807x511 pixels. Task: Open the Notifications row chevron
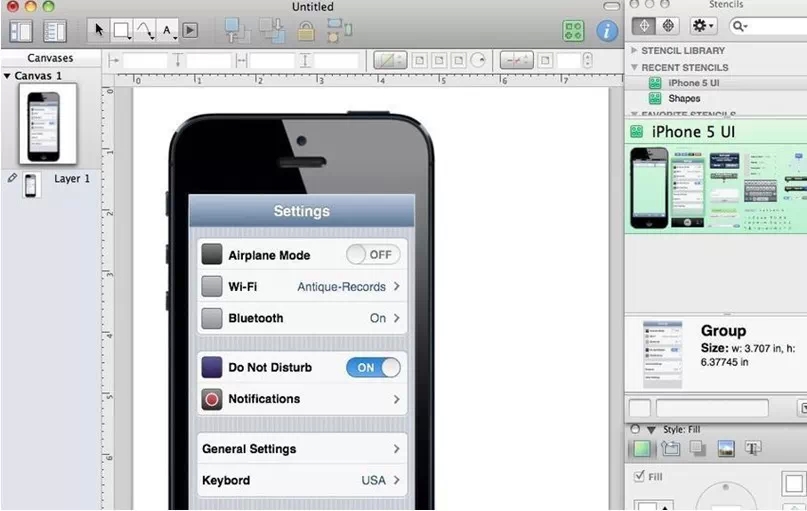pyautogui.click(x=396, y=399)
